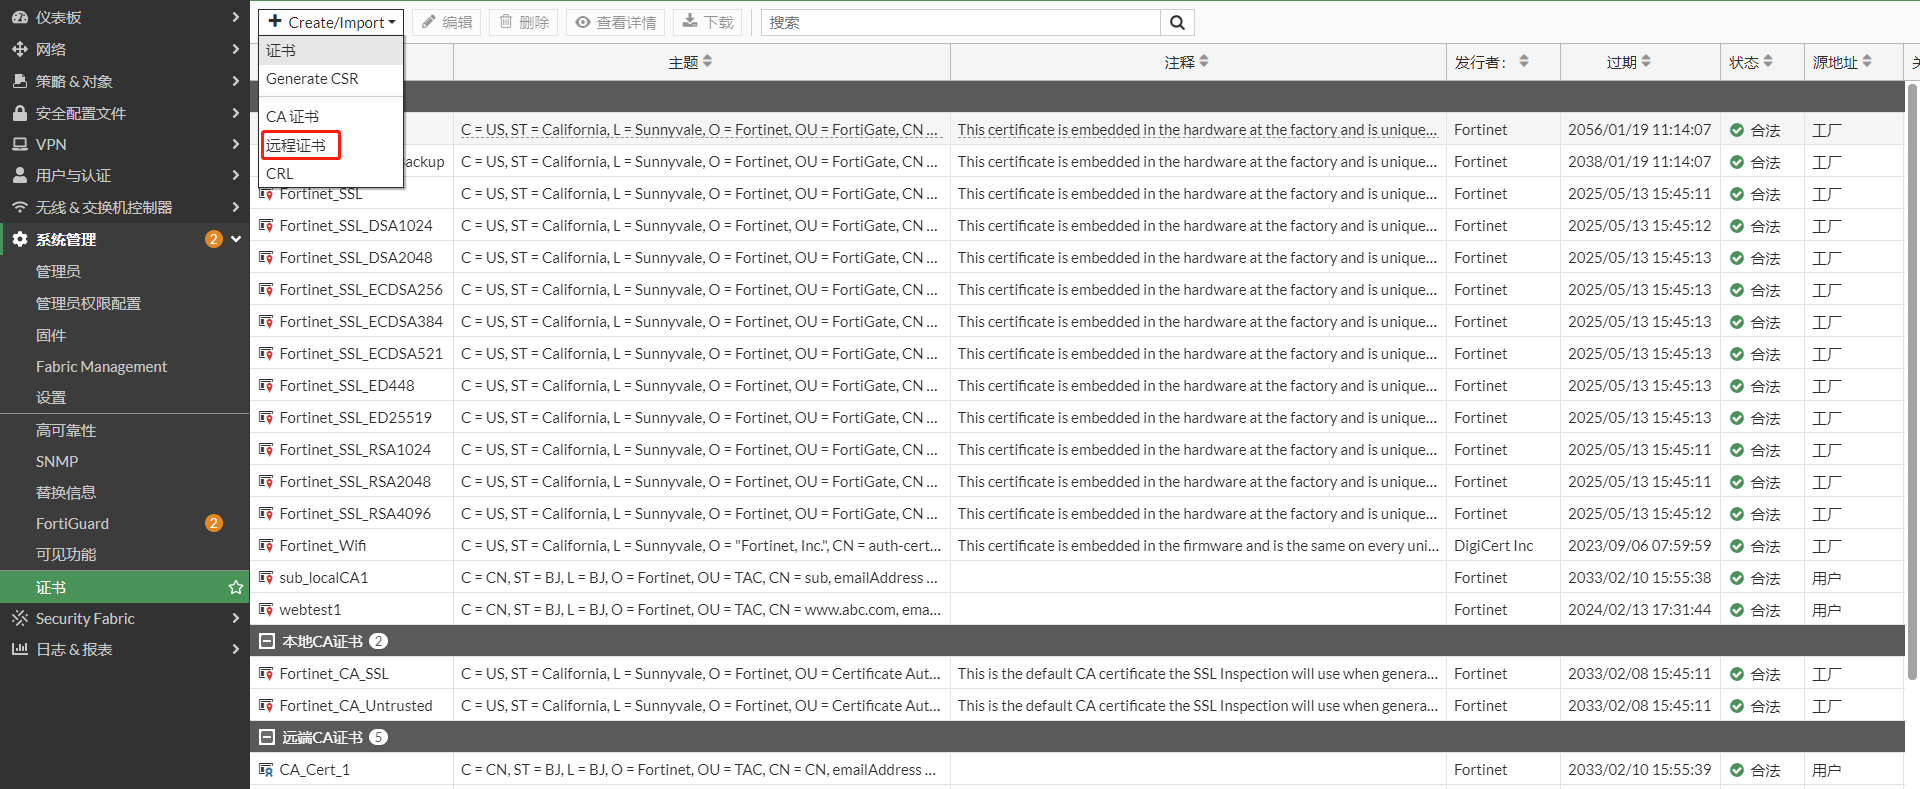Select Fortinet_SSL_RSA2048 certificate row
This screenshot has width=1920, height=789.
(x=1077, y=481)
